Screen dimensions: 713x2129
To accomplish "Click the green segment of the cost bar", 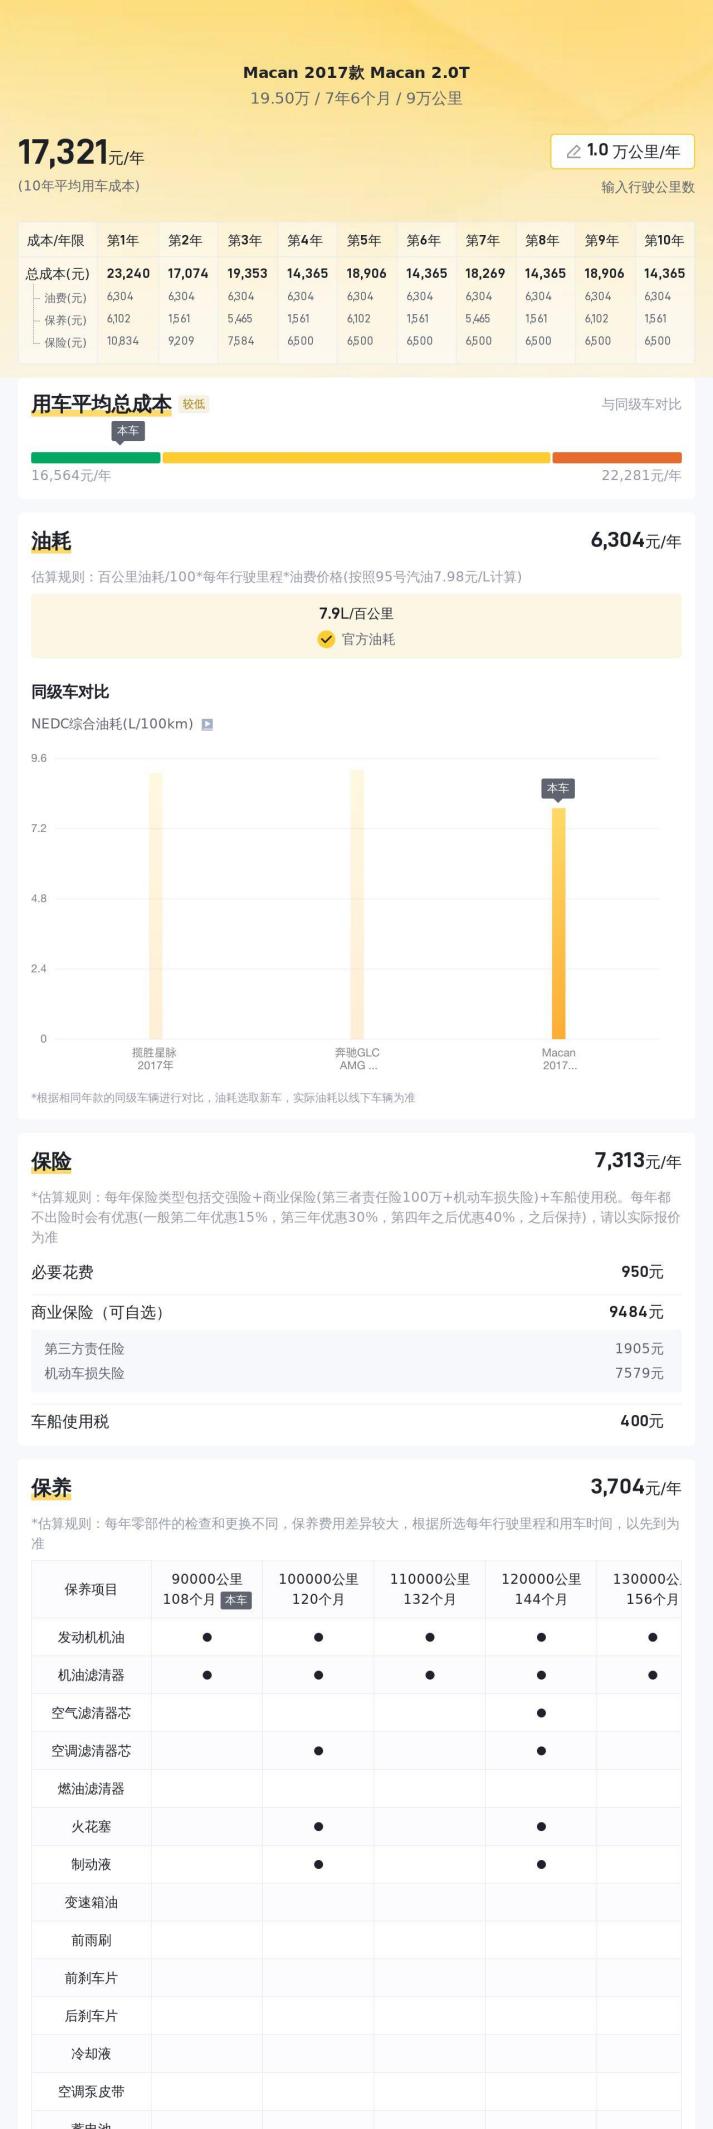I will pos(95,458).
